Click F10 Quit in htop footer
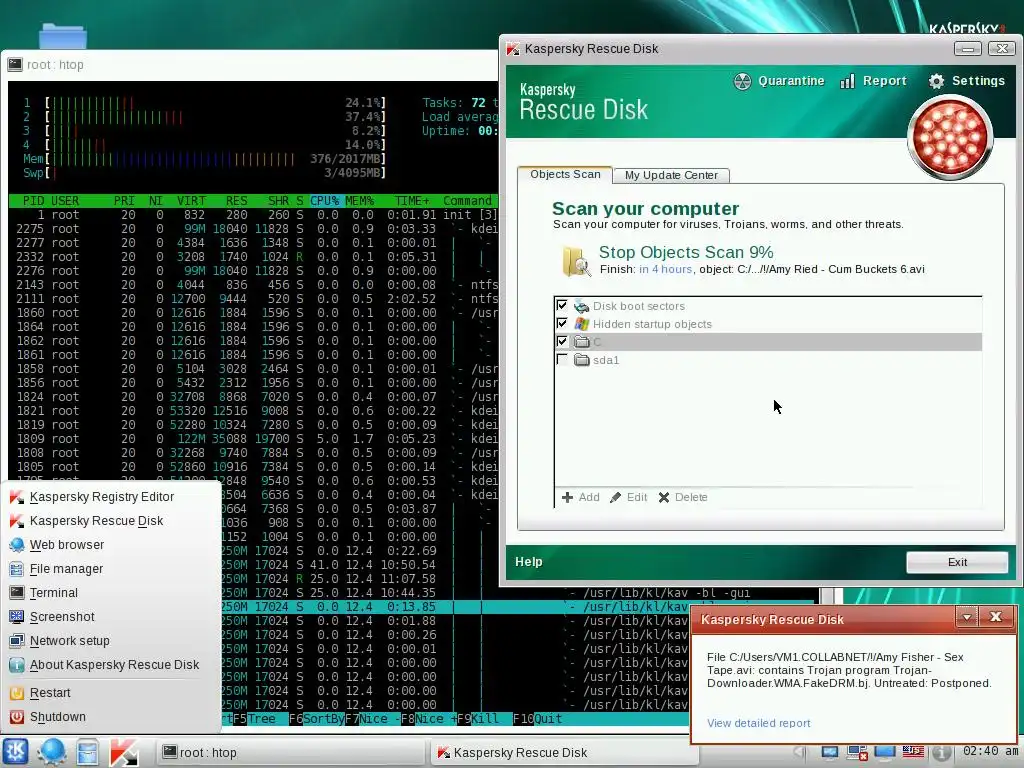This screenshot has width=1024, height=768. [537, 718]
